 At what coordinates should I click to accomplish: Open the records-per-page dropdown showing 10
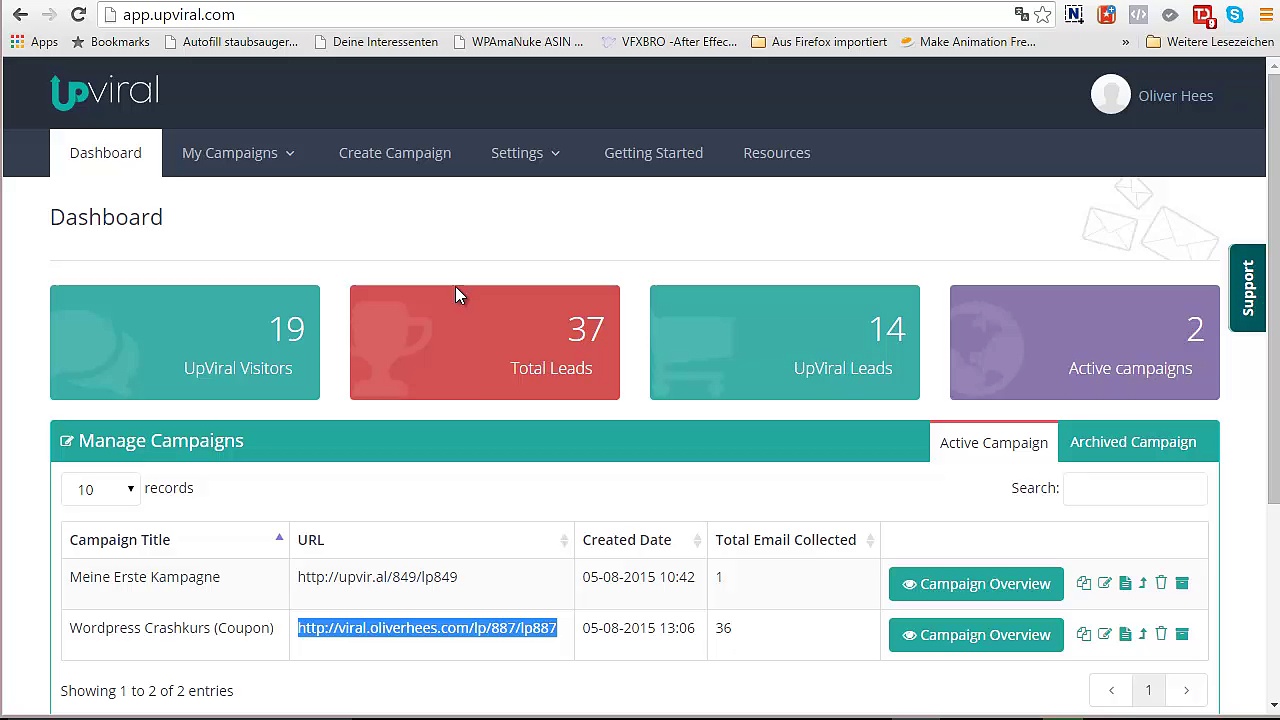pos(101,489)
